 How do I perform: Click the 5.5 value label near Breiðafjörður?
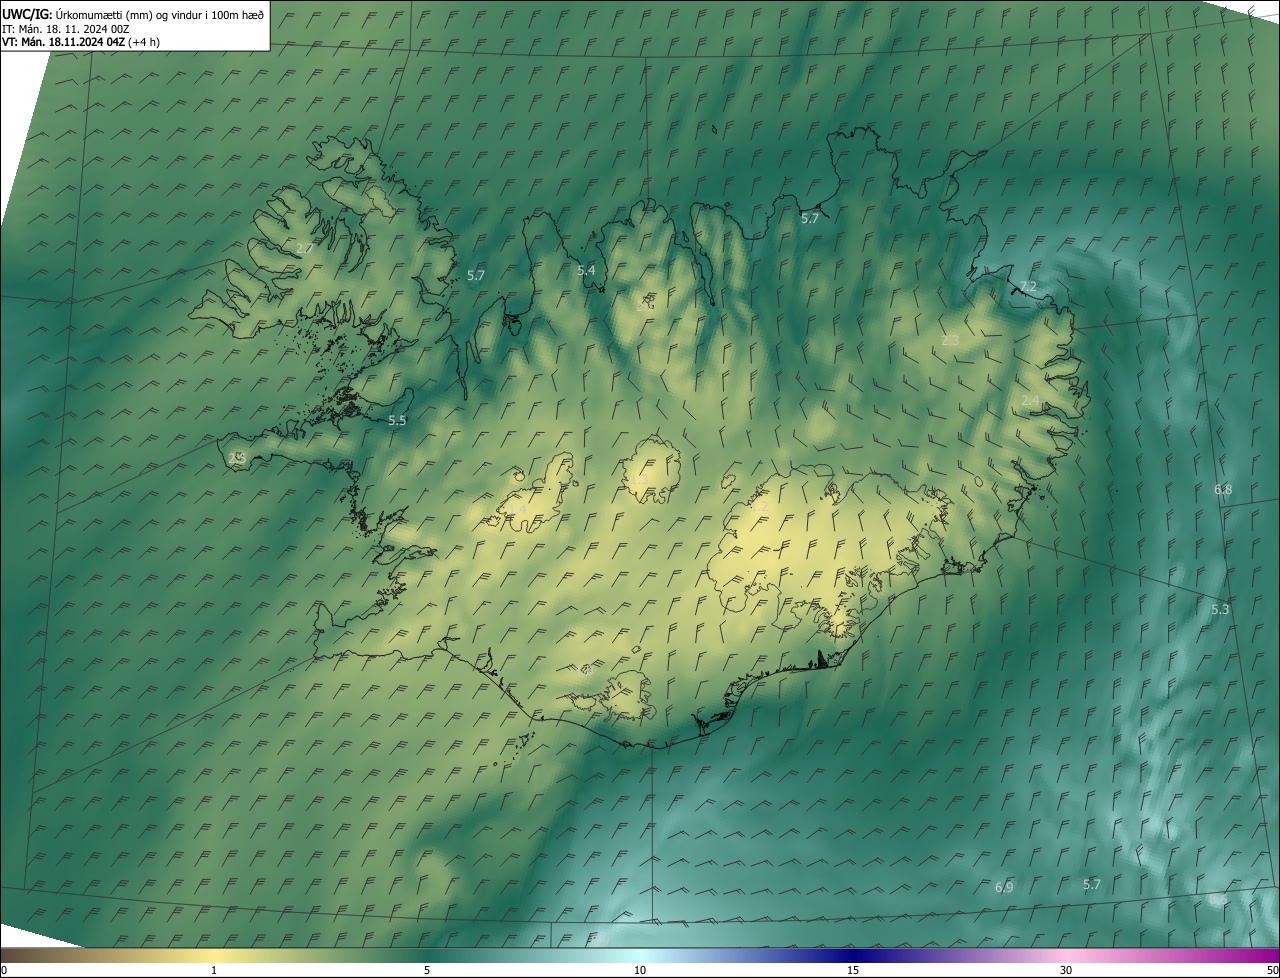click(x=397, y=421)
